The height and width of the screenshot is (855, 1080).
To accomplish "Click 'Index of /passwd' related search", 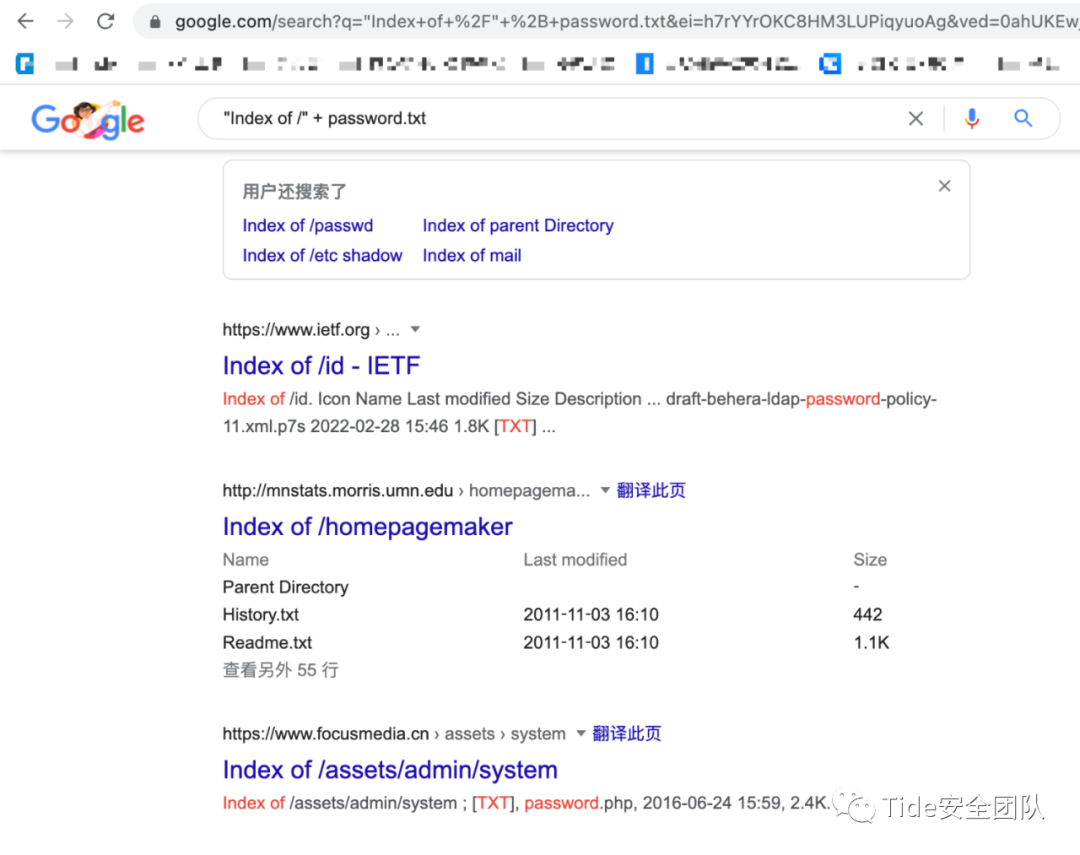I will [x=307, y=226].
